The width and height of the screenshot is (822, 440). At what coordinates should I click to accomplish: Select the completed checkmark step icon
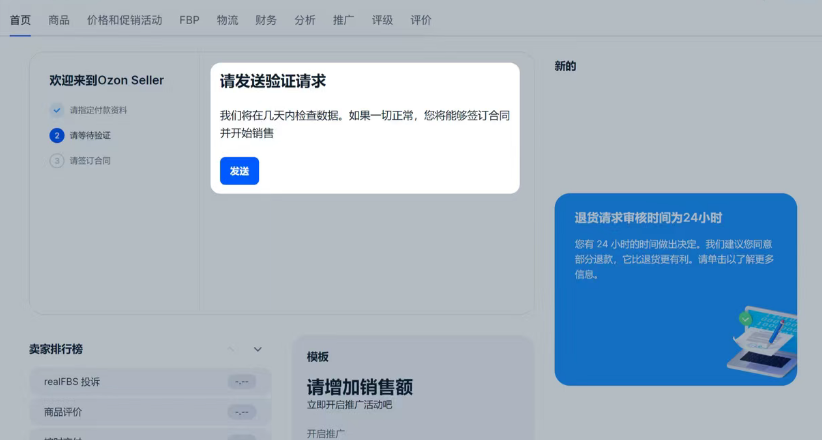coord(57,110)
